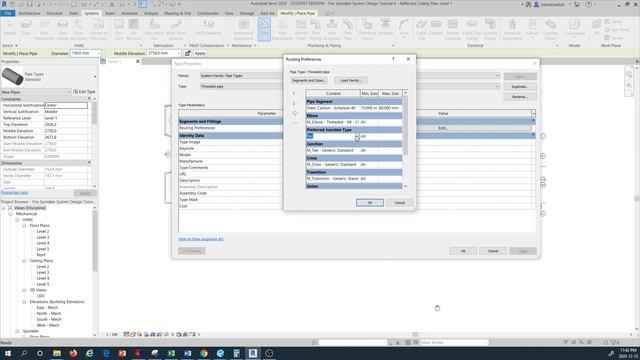Collapse the Ceiling Plans tree node
This screenshot has height=360, width=640.
point(24,260)
